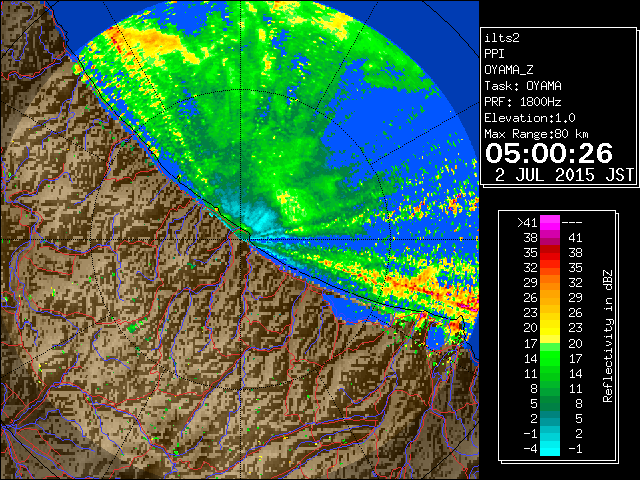Click the "ilts2" label in info box
Screen dimensions: 640x480
(502, 38)
